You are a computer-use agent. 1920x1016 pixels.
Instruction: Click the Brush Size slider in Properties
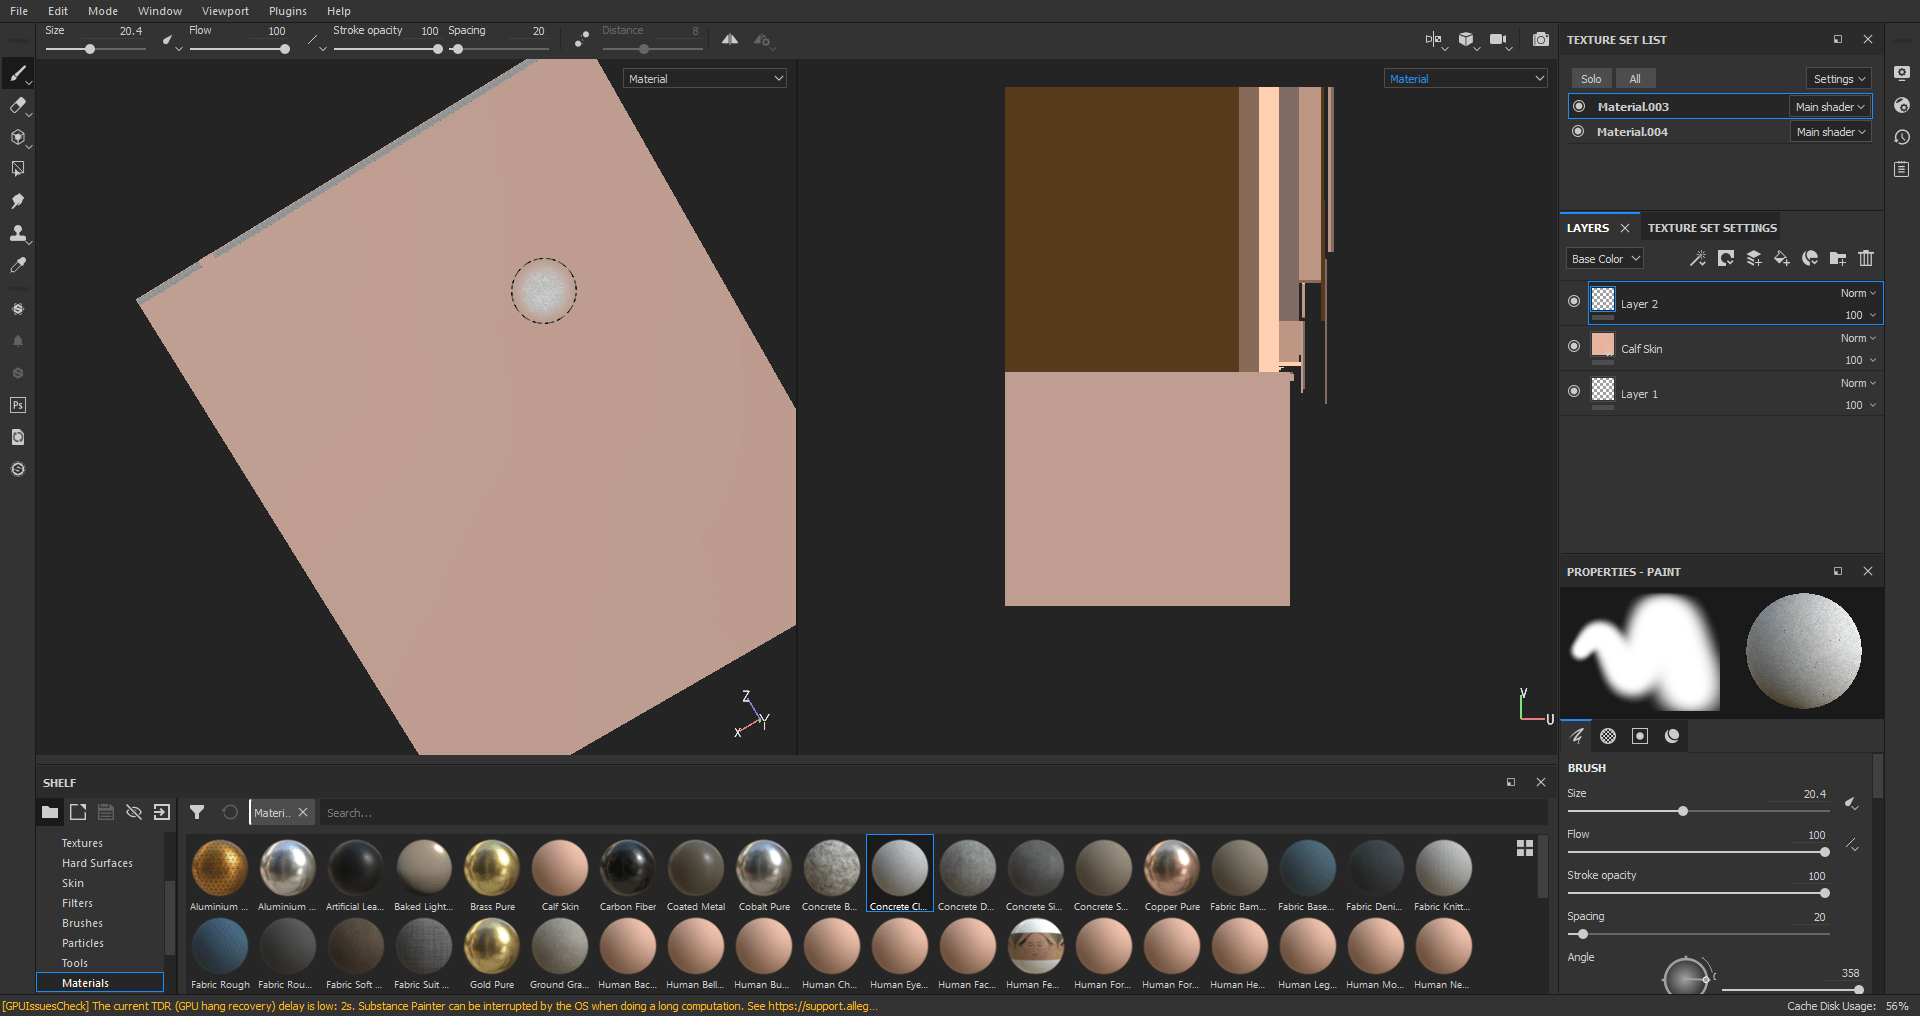tap(1697, 811)
